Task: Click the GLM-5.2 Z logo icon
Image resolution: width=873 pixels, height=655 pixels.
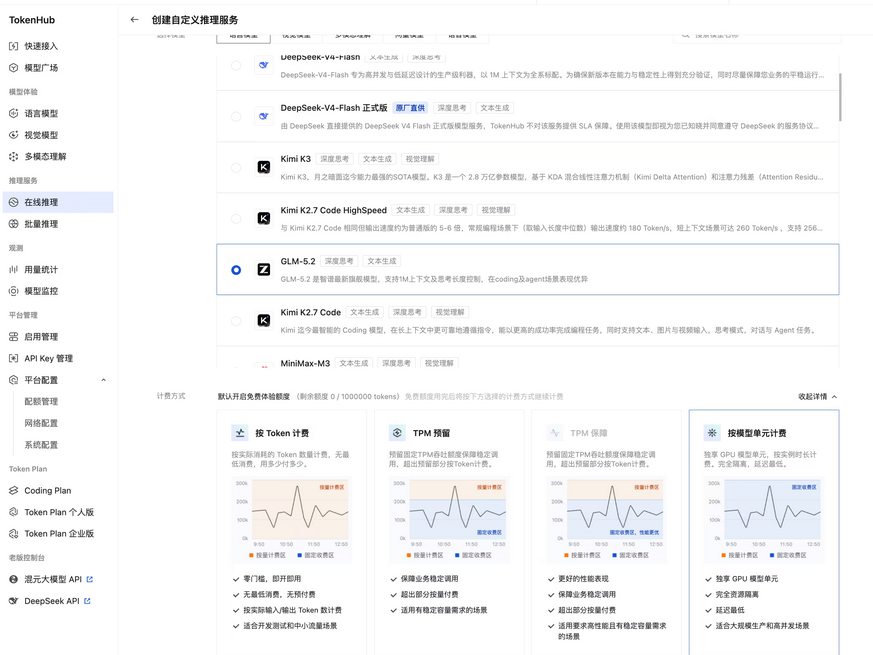Action: [264, 270]
